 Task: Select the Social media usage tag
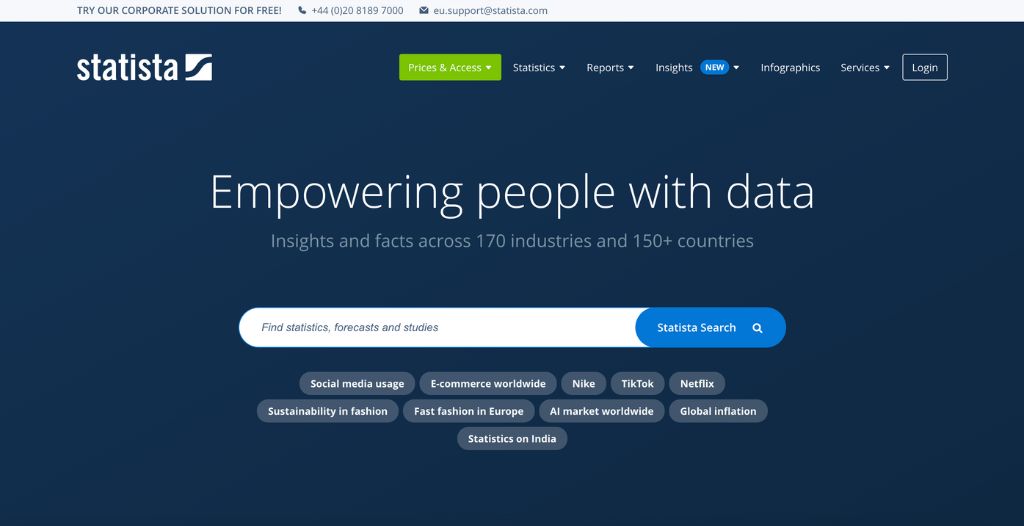(x=357, y=384)
